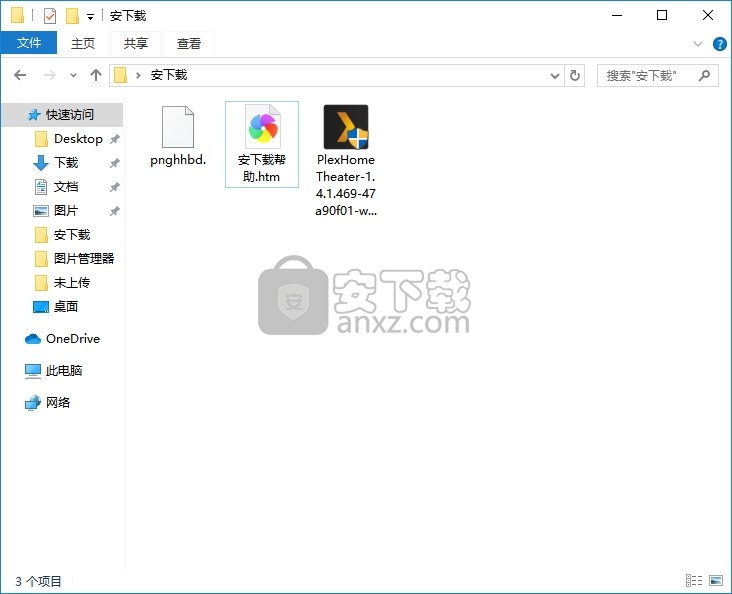Click the PlexHomeTheater-1.4.1.469 file name label
This screenshot has width=732, height=594.
click(x=346, y=185)
